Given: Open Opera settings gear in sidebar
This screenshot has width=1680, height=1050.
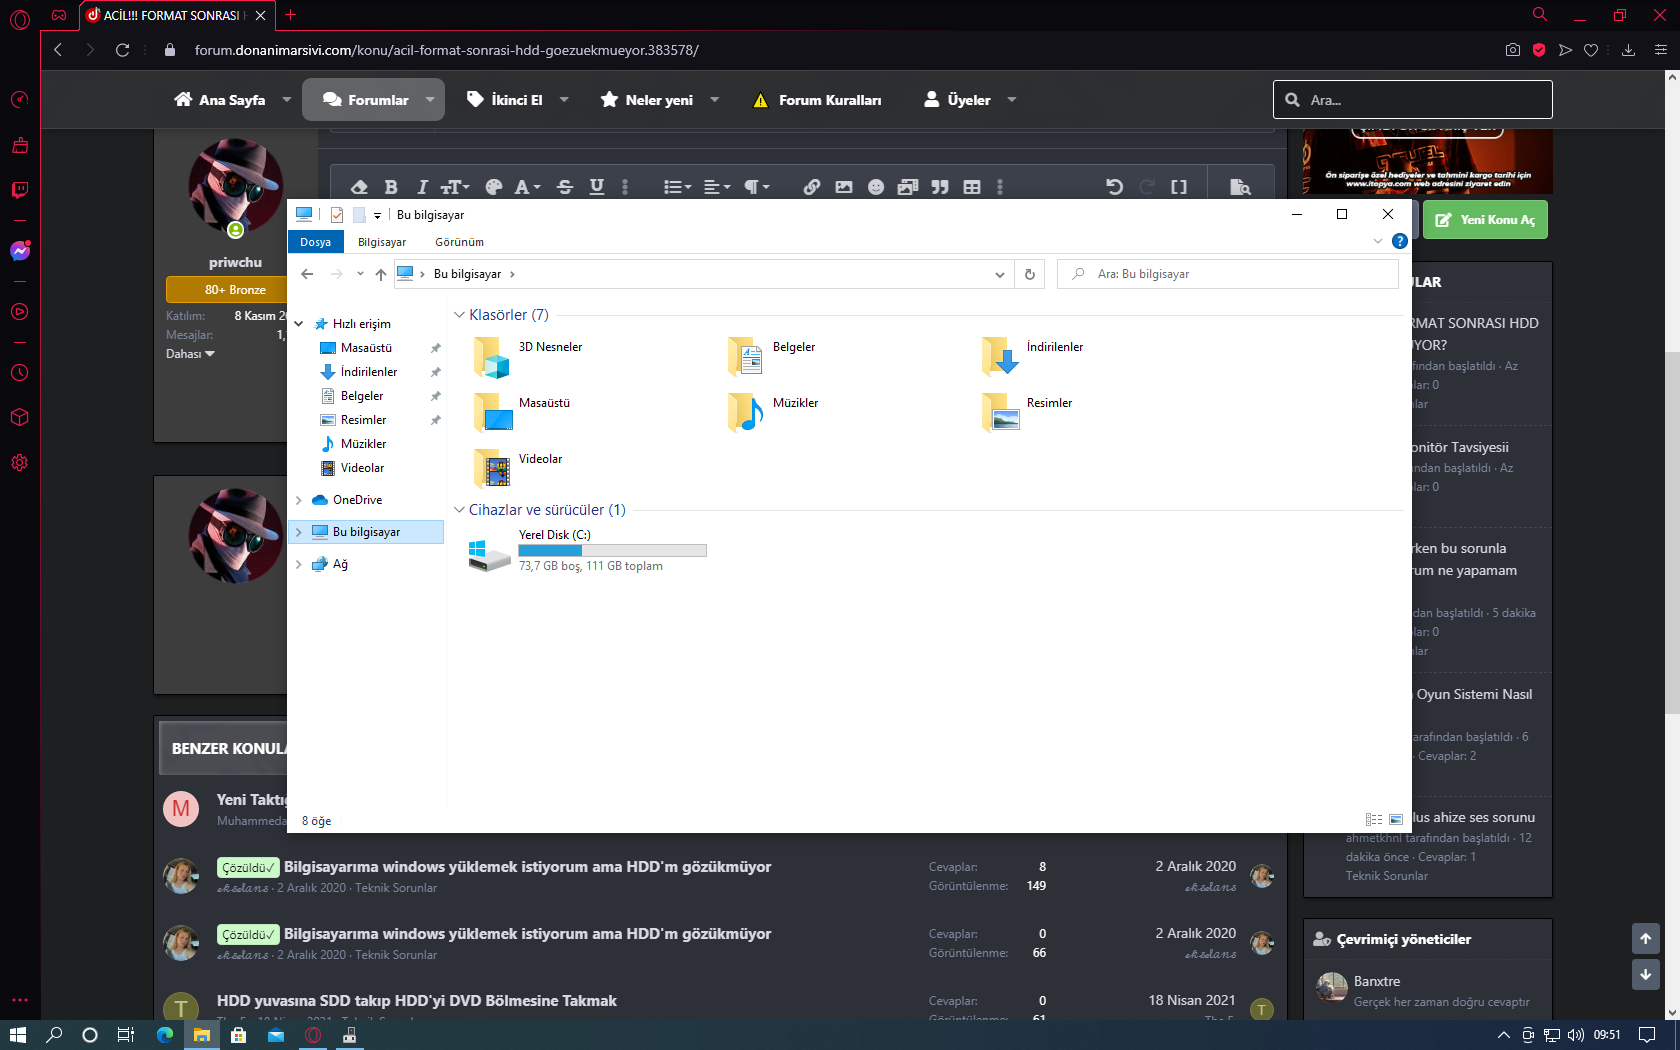Looking at the screenshot, I should click(x=20, y=463).
